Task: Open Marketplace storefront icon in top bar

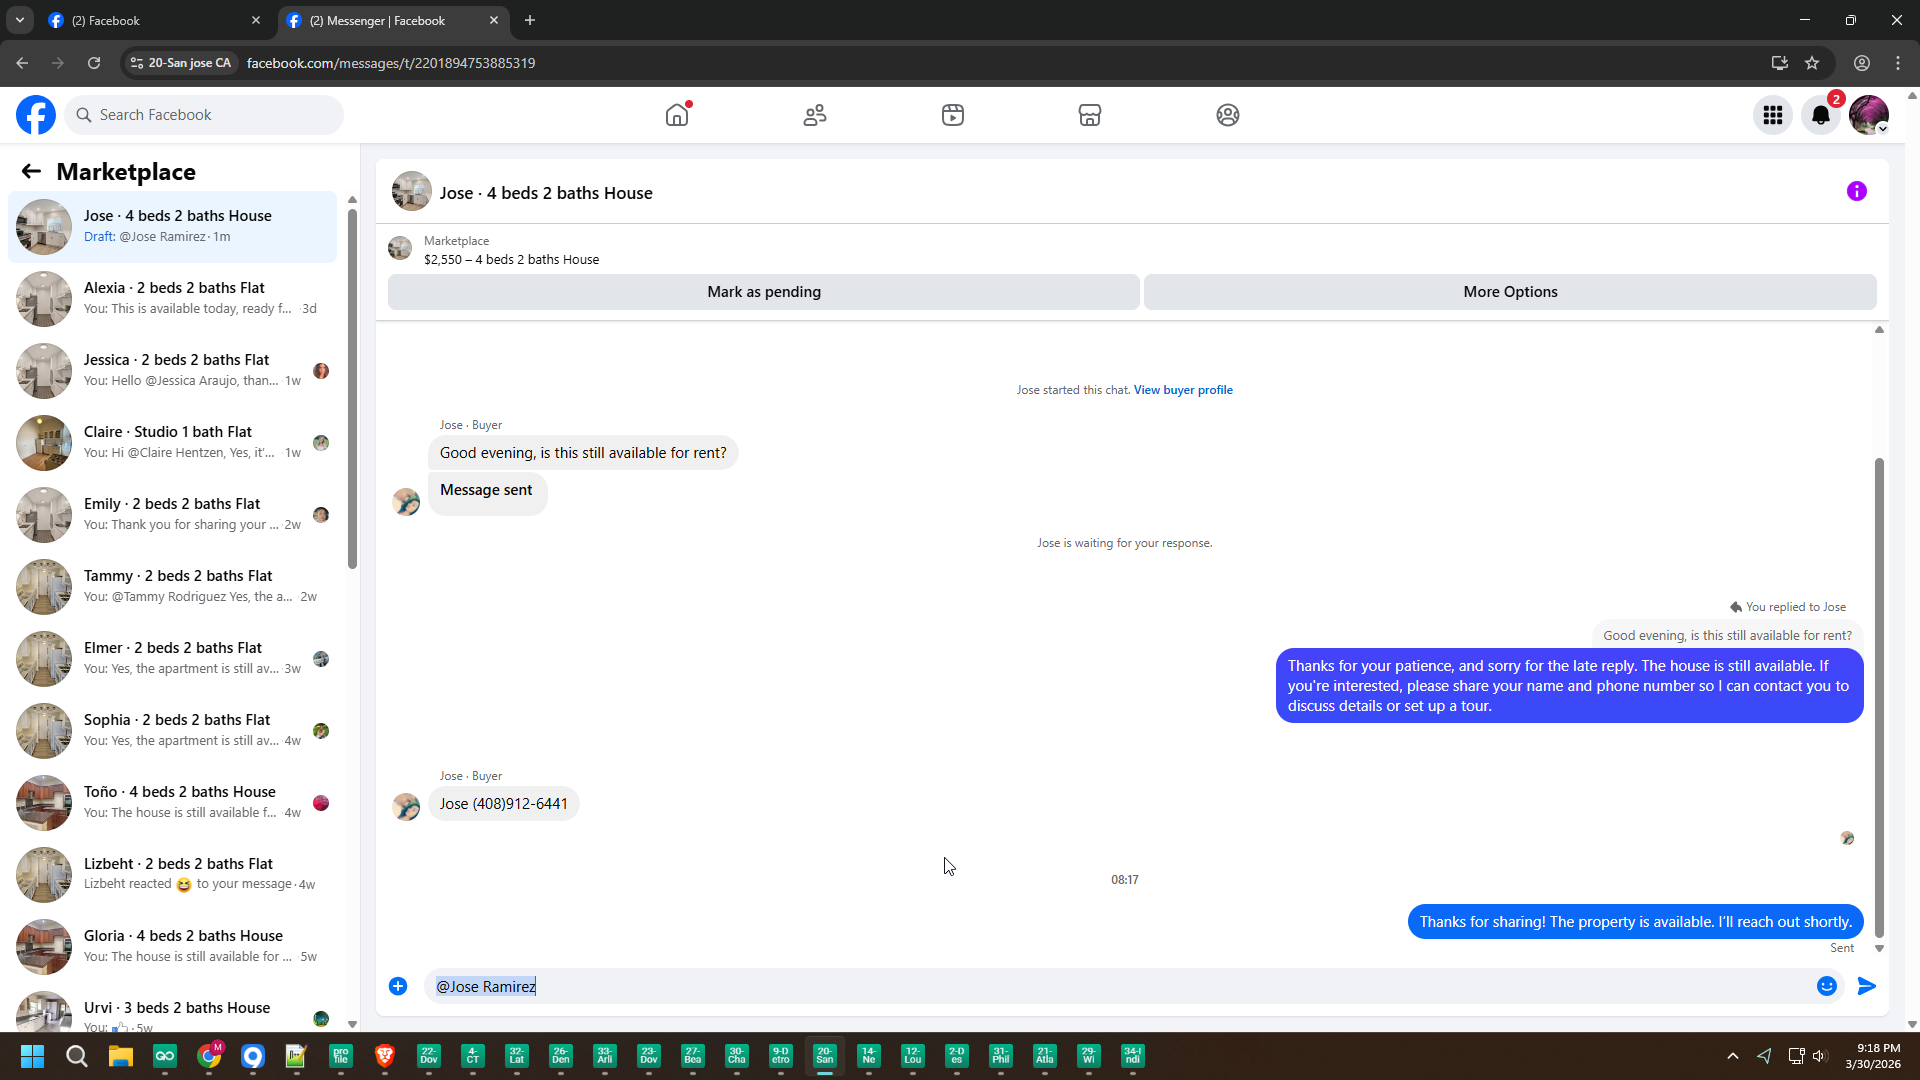Action: (x=1090, y=115)
